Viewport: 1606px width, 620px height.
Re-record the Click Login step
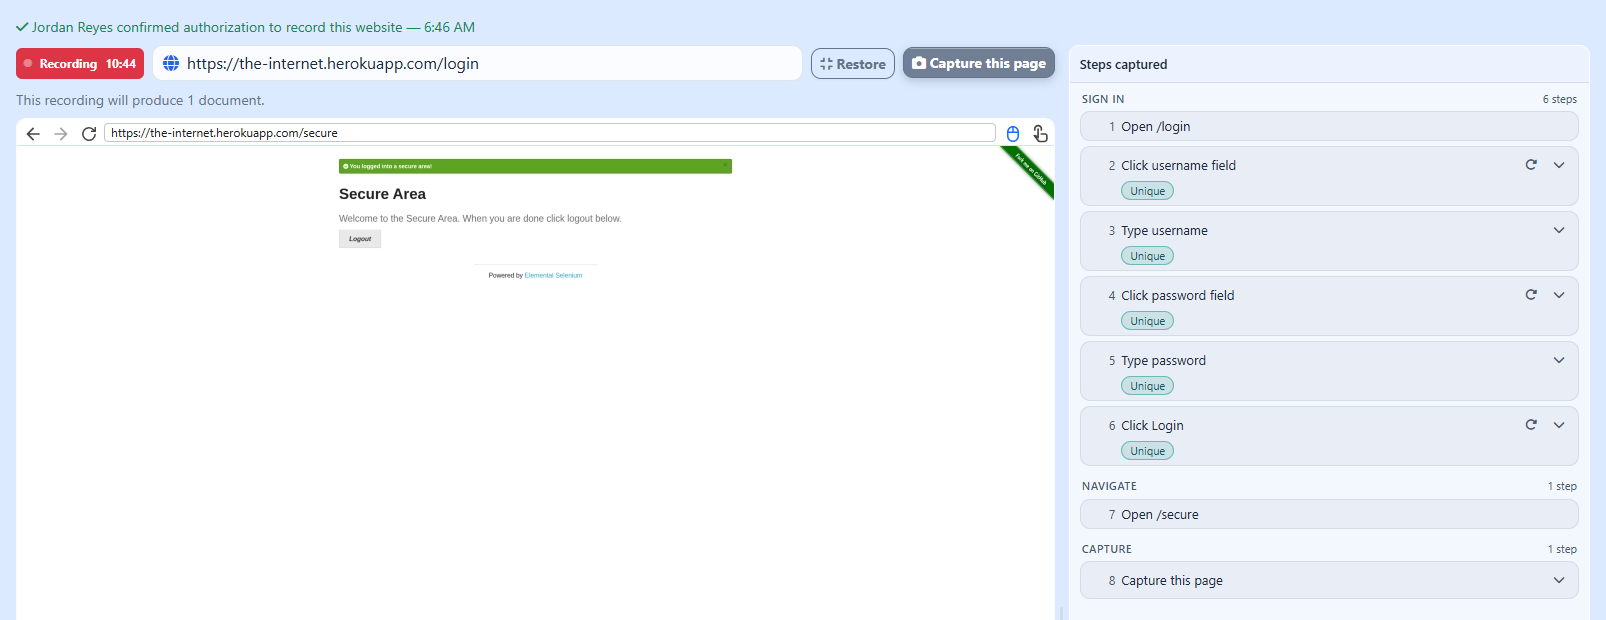[x=1531, y=425]
